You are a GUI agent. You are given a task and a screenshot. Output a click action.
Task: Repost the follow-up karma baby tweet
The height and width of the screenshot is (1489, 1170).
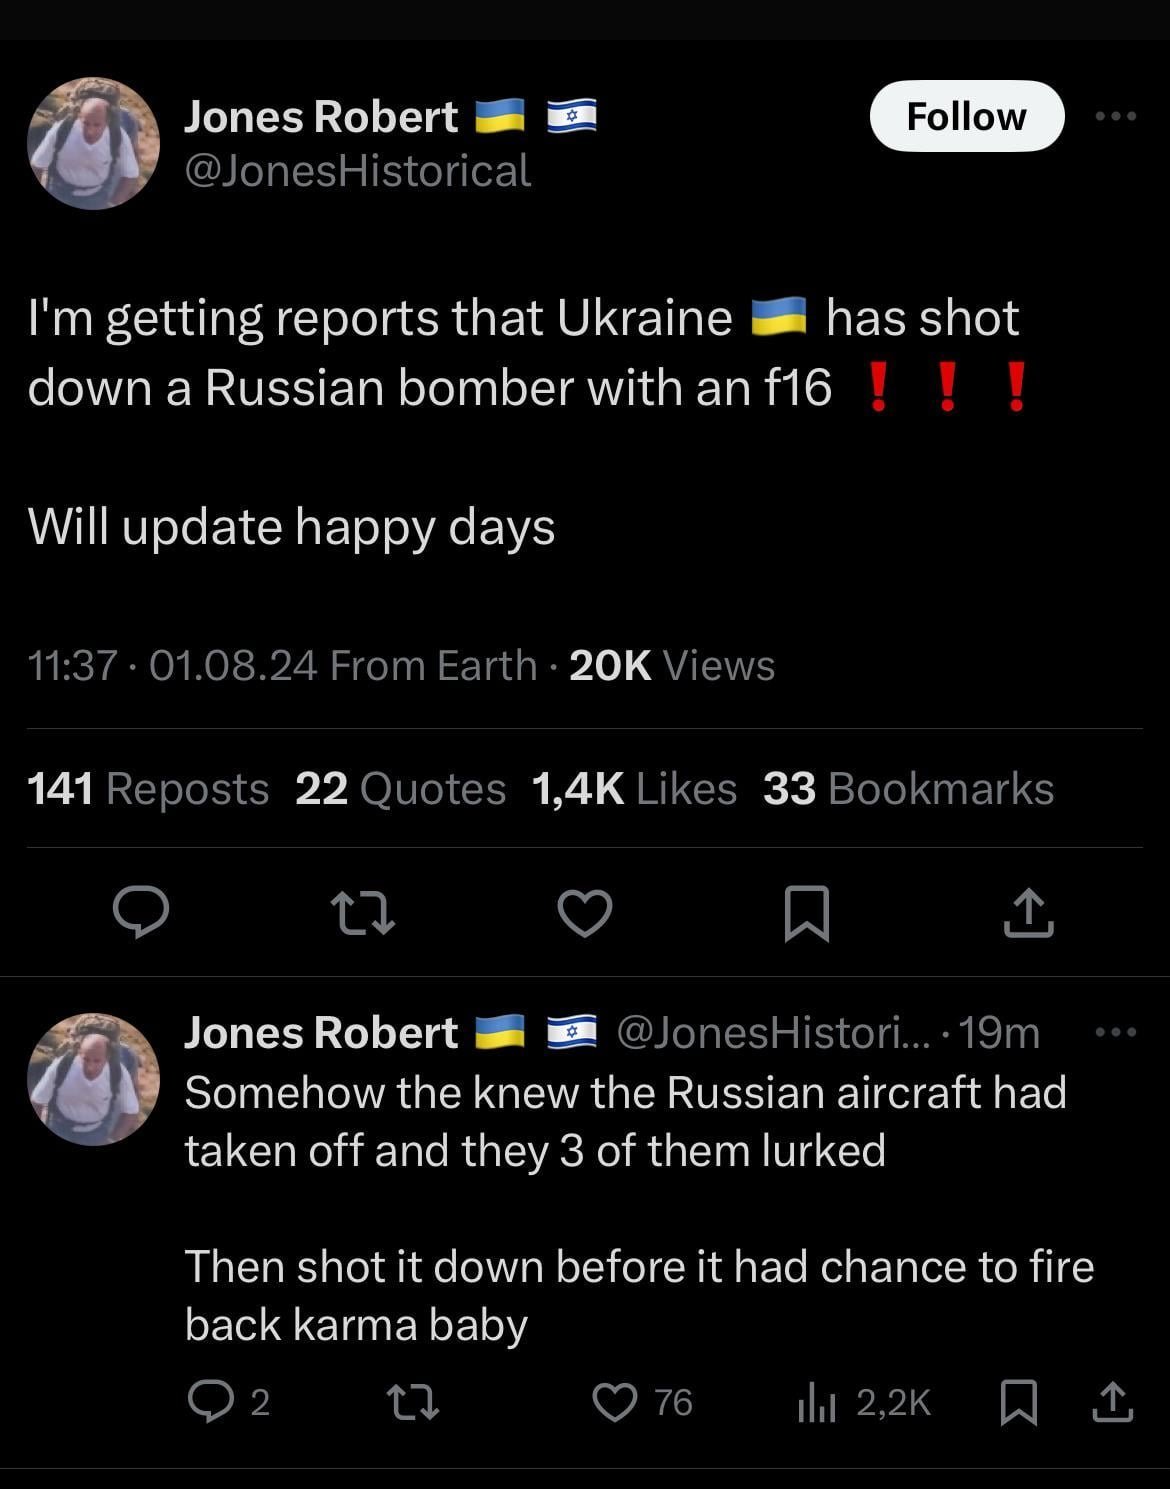[x=413, y=1402]
